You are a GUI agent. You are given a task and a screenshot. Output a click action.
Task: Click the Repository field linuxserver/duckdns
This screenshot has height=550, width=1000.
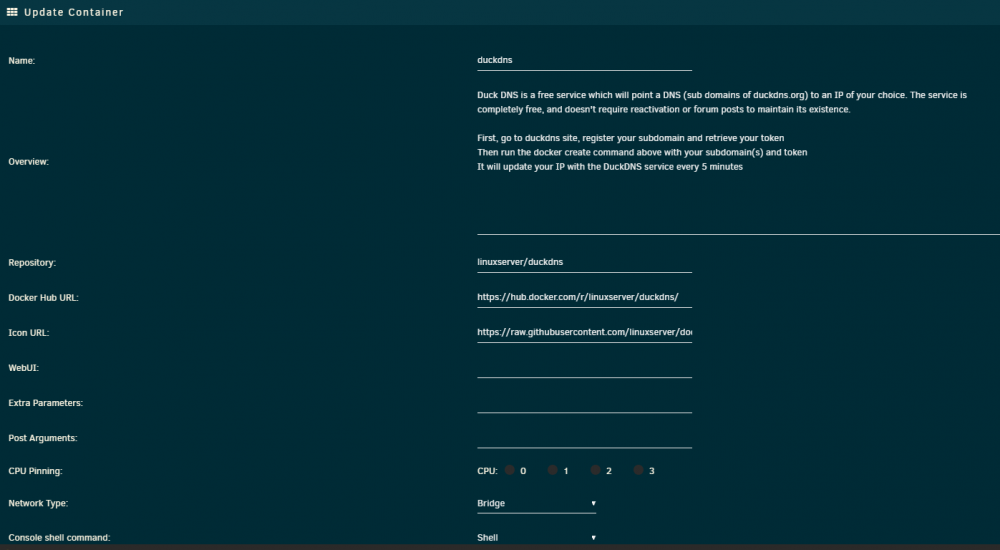[x=584, y=262]
